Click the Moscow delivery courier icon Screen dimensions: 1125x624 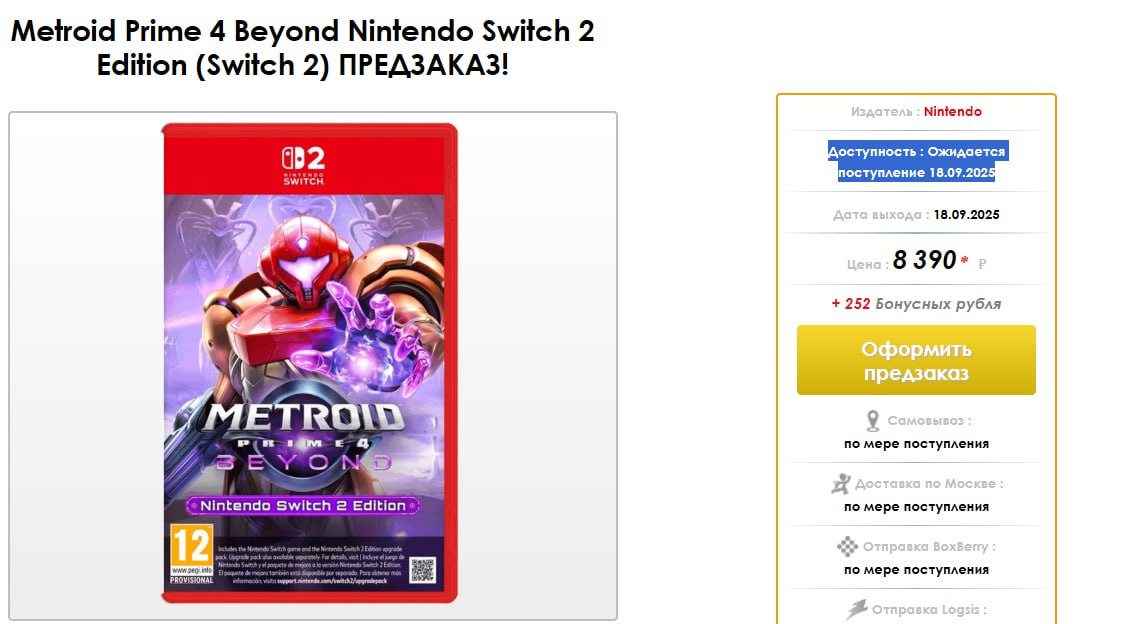(x=841, y=484)
